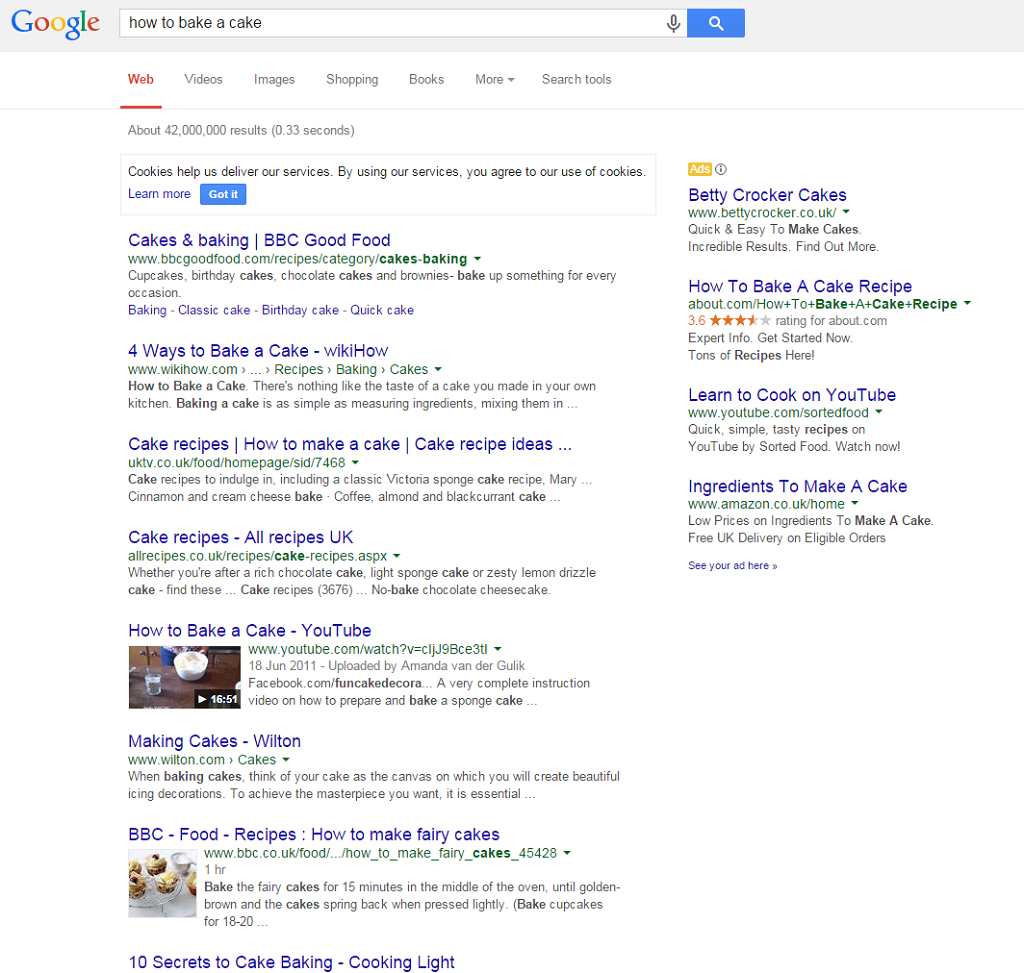Click the Ads label badge

(x=699, y=169)
